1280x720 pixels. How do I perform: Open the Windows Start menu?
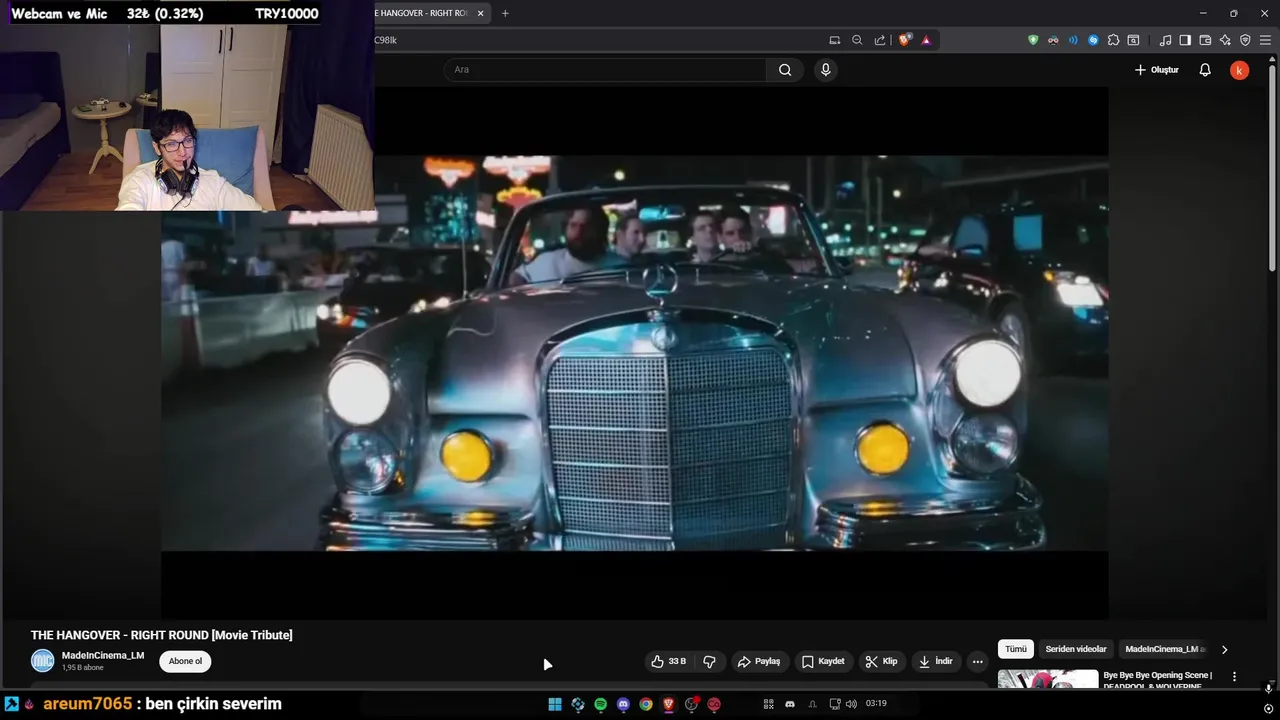pyautogui.click(x=555, y=704)
